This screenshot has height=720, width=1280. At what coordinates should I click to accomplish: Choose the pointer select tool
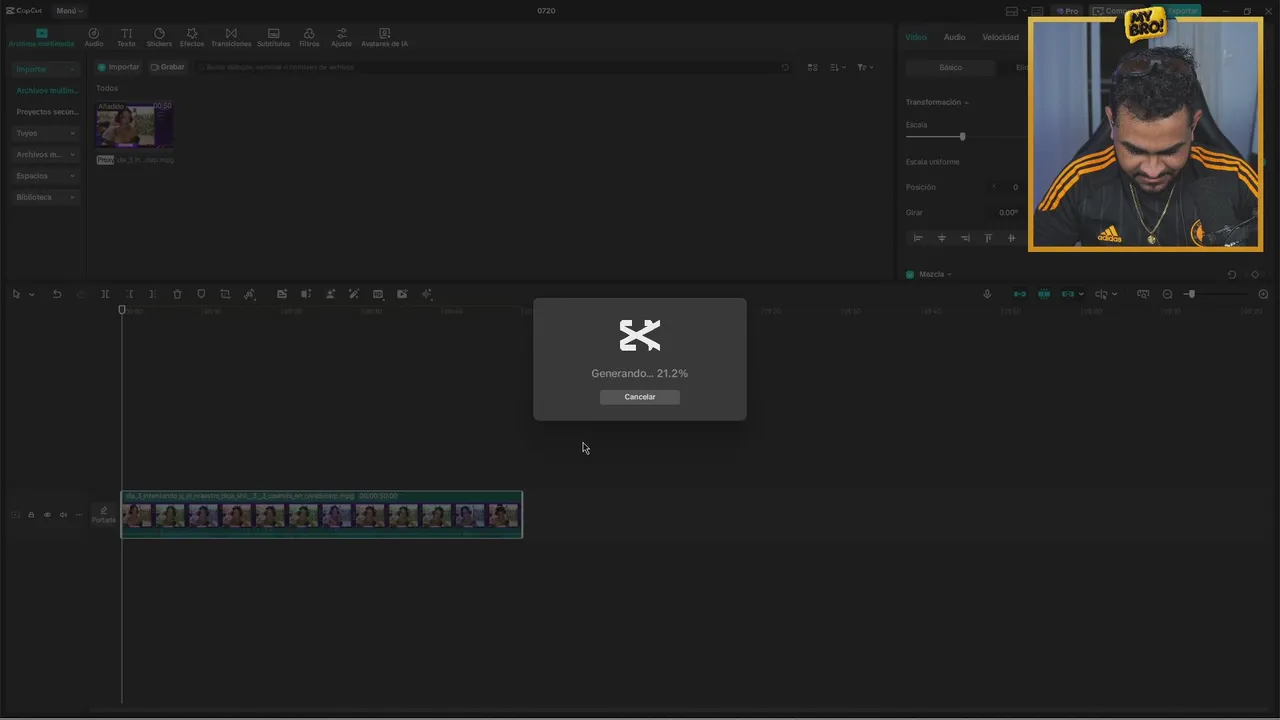(16, 294)
